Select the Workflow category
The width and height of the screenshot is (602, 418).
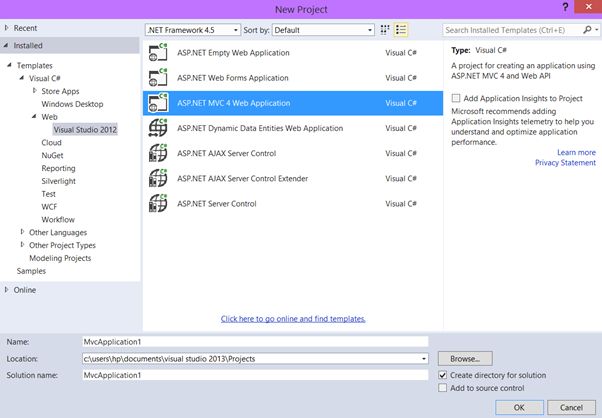pos(58,220)
